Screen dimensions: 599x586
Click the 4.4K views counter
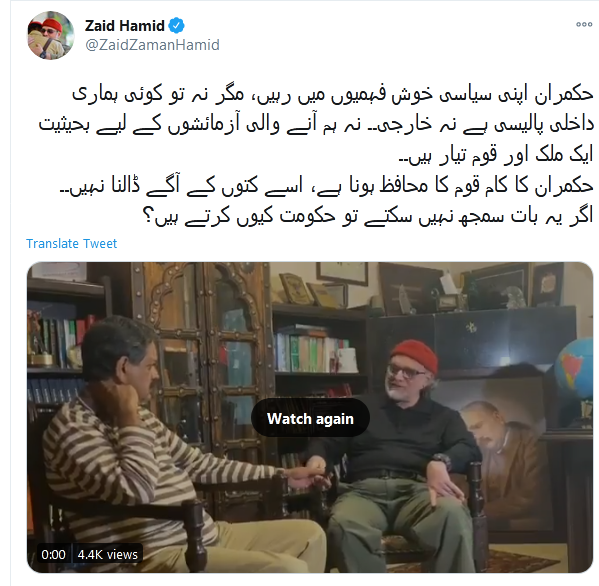coord(107,554)
